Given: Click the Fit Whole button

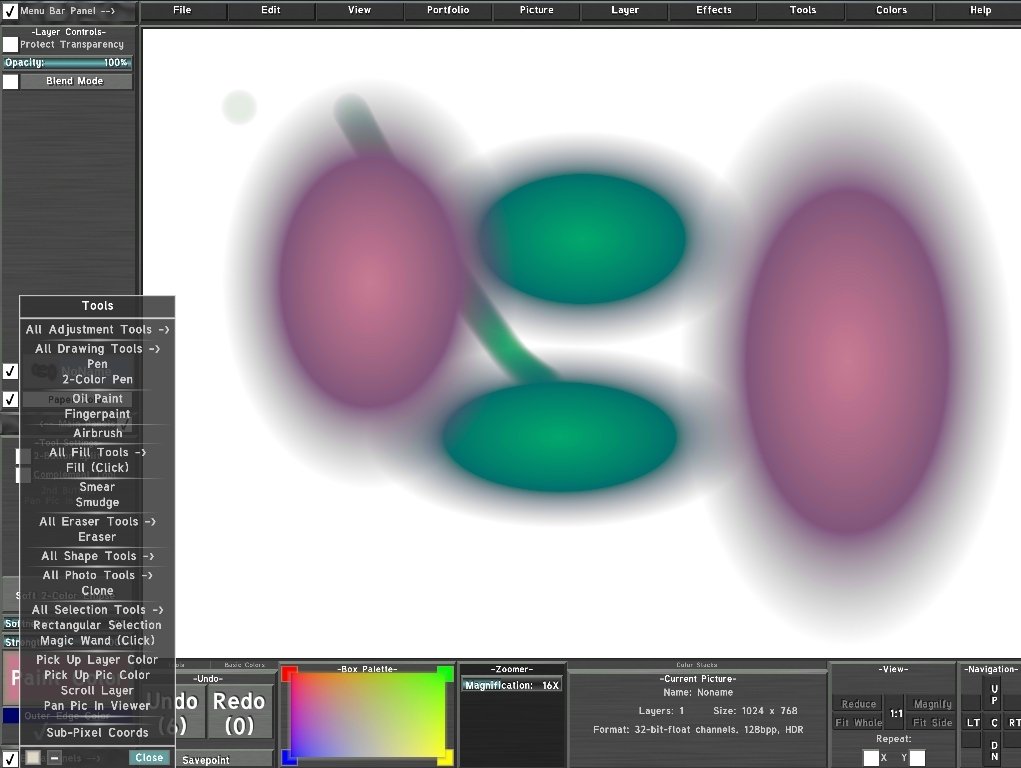Looking at the screenshot, I should [x=859, y=722].
